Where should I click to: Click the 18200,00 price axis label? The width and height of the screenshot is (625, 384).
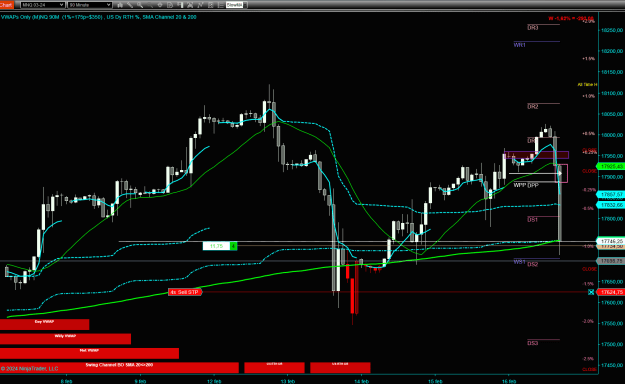[x=612, y=51]
